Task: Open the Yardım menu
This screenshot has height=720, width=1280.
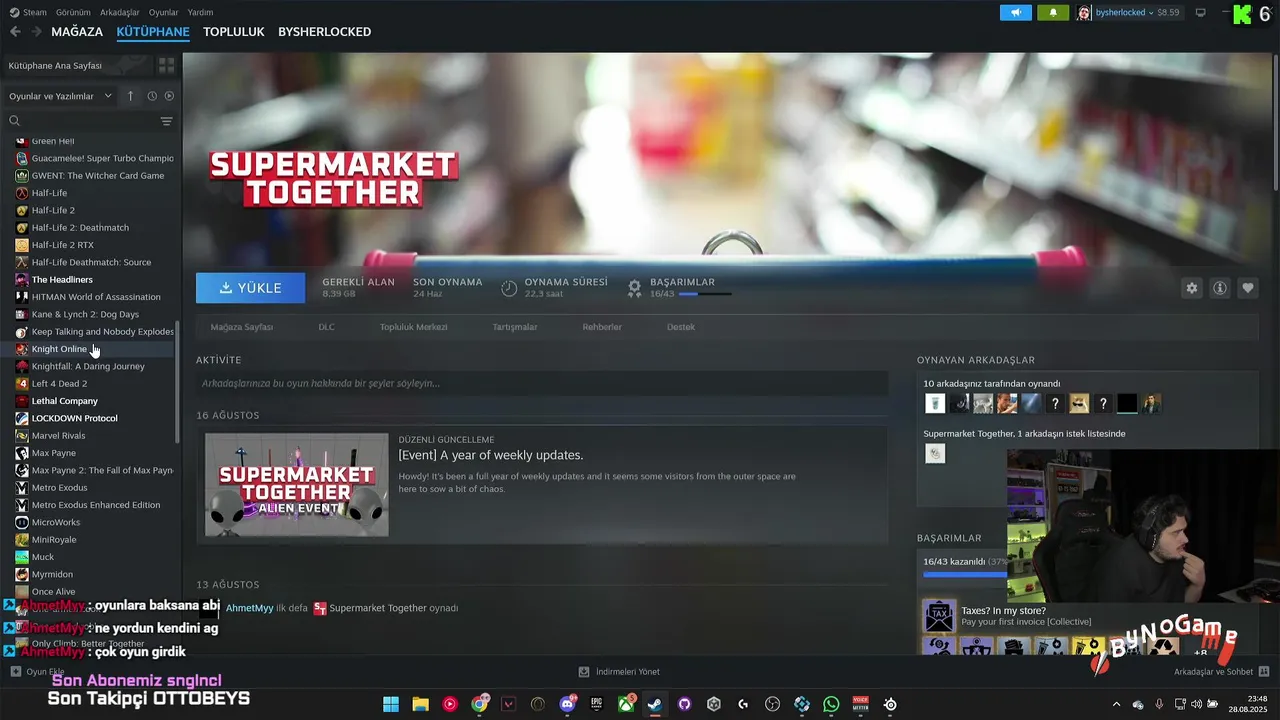Action: (x=200, y=12)
